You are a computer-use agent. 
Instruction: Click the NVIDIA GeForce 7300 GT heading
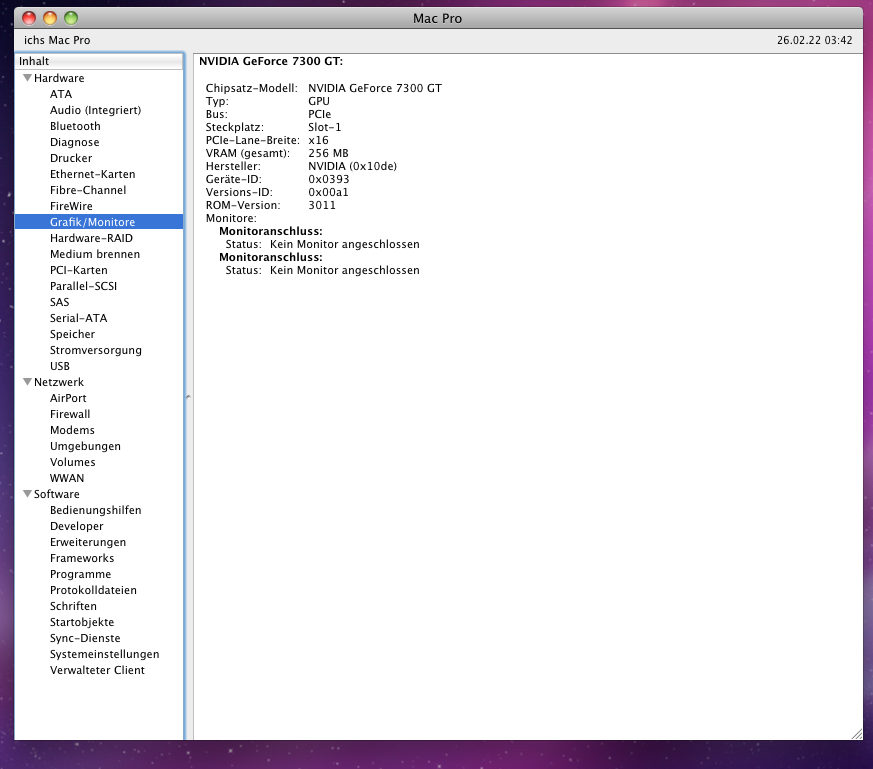[271, 61]
